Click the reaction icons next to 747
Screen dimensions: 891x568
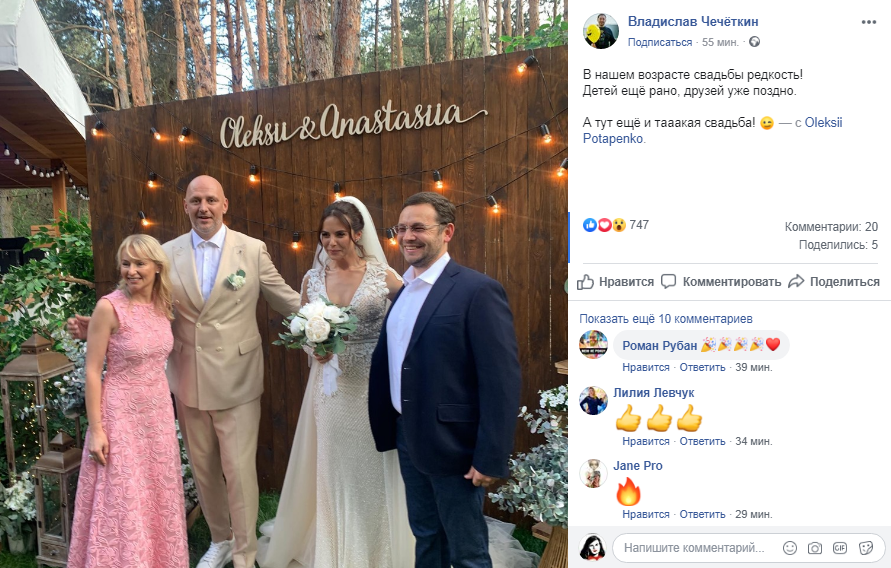coord(604,225)
